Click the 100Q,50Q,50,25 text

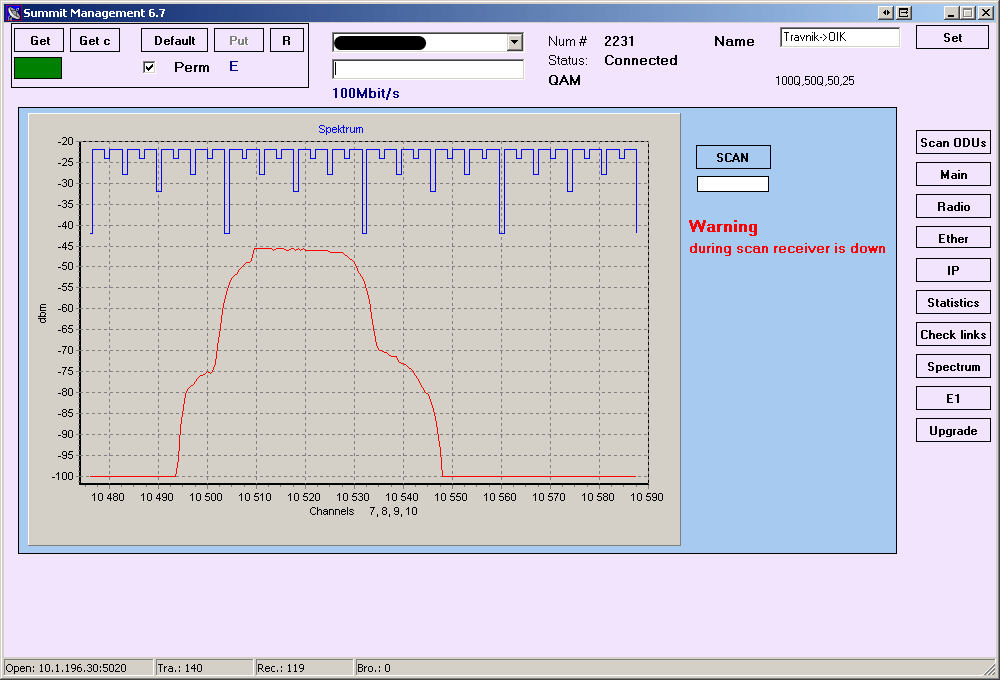click(814, 81)
